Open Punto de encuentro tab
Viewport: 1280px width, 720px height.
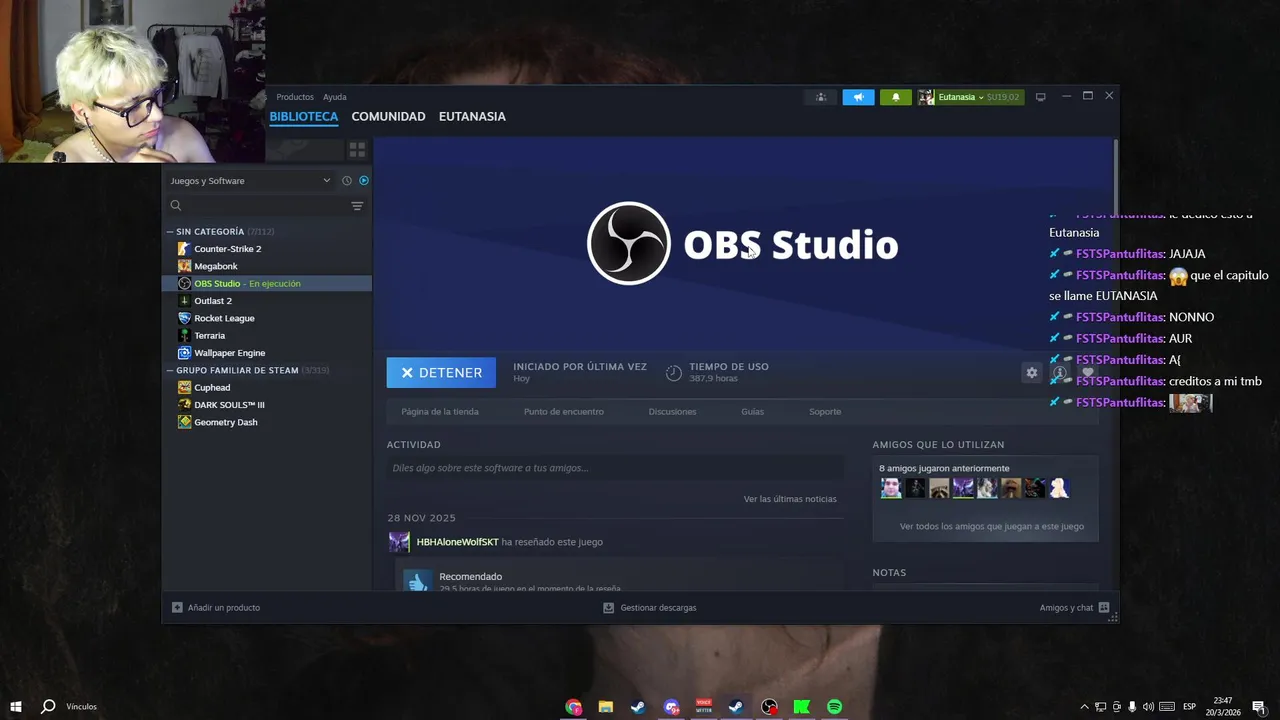pyautogui.click(x=564, y=412)
